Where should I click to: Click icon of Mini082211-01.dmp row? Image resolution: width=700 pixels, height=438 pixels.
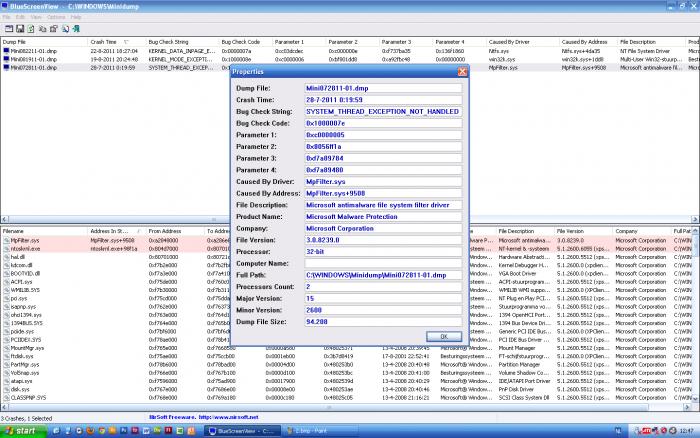[x=6, y=51]
